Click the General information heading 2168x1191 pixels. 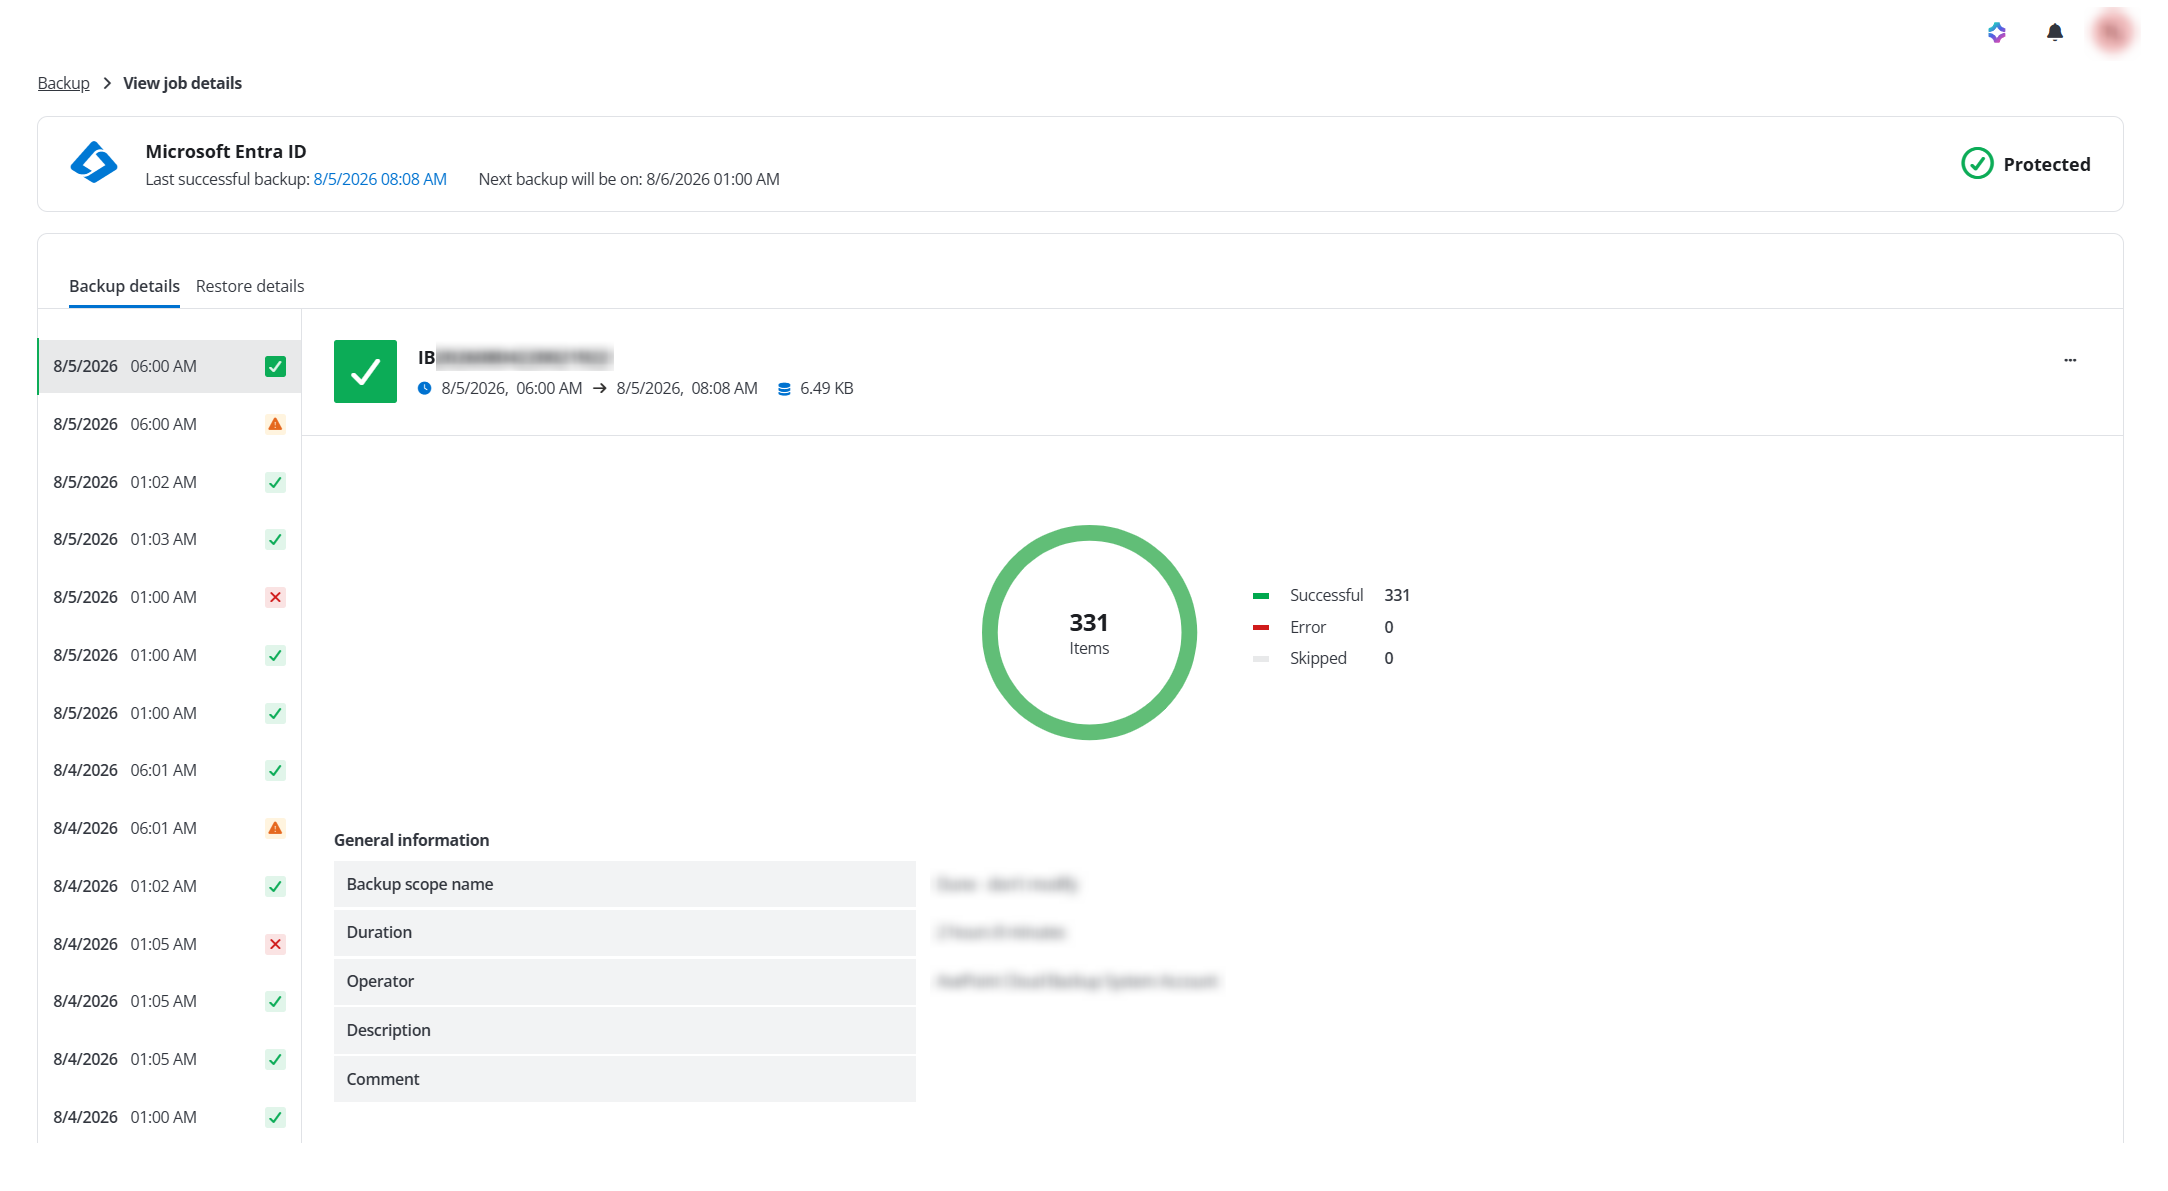pos(411,841)
